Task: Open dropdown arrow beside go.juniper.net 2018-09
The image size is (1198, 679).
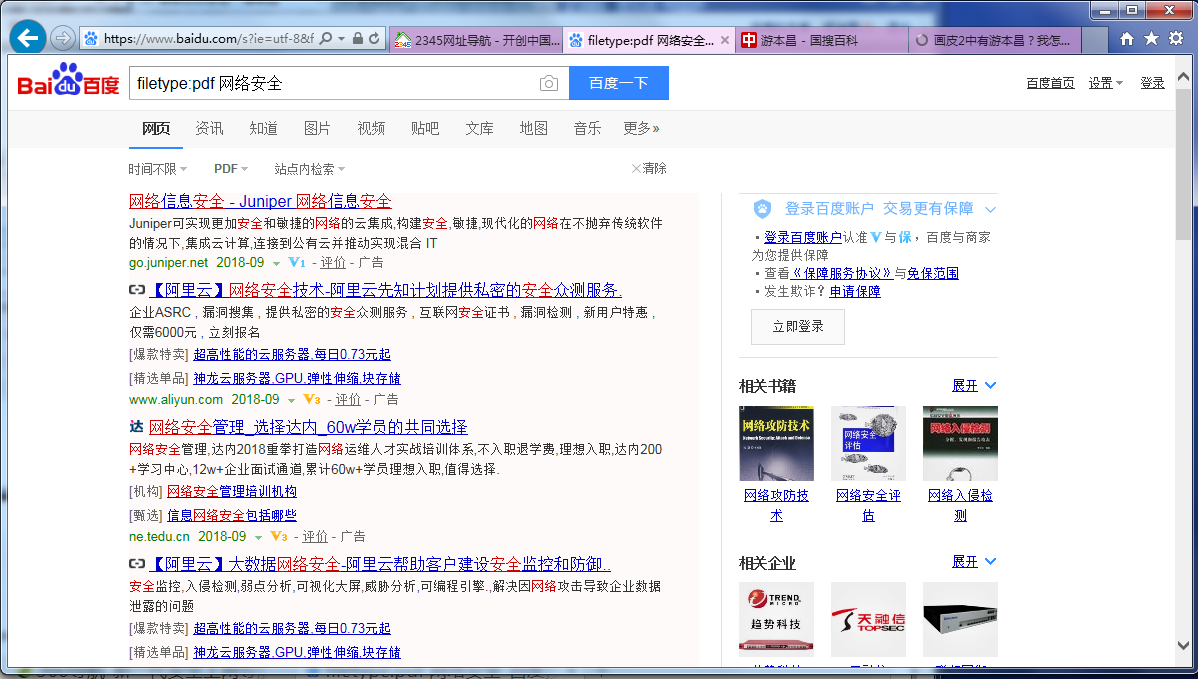Action: (x=277, y=264)
